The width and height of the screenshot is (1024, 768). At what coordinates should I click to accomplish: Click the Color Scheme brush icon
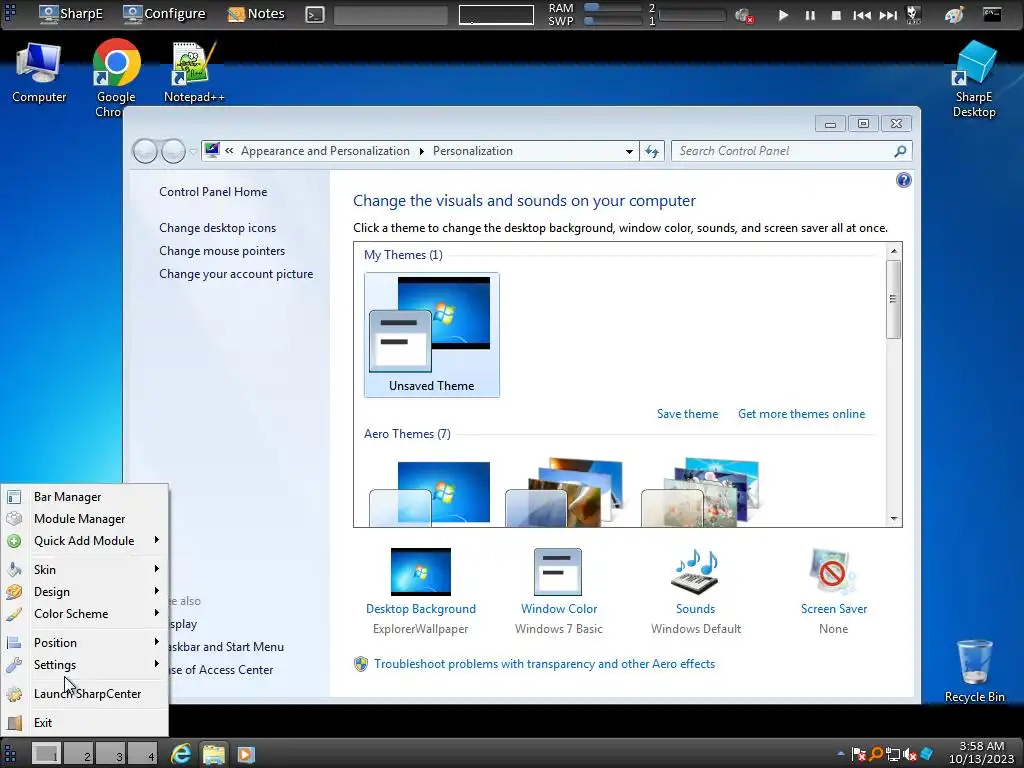click(14, 615)
